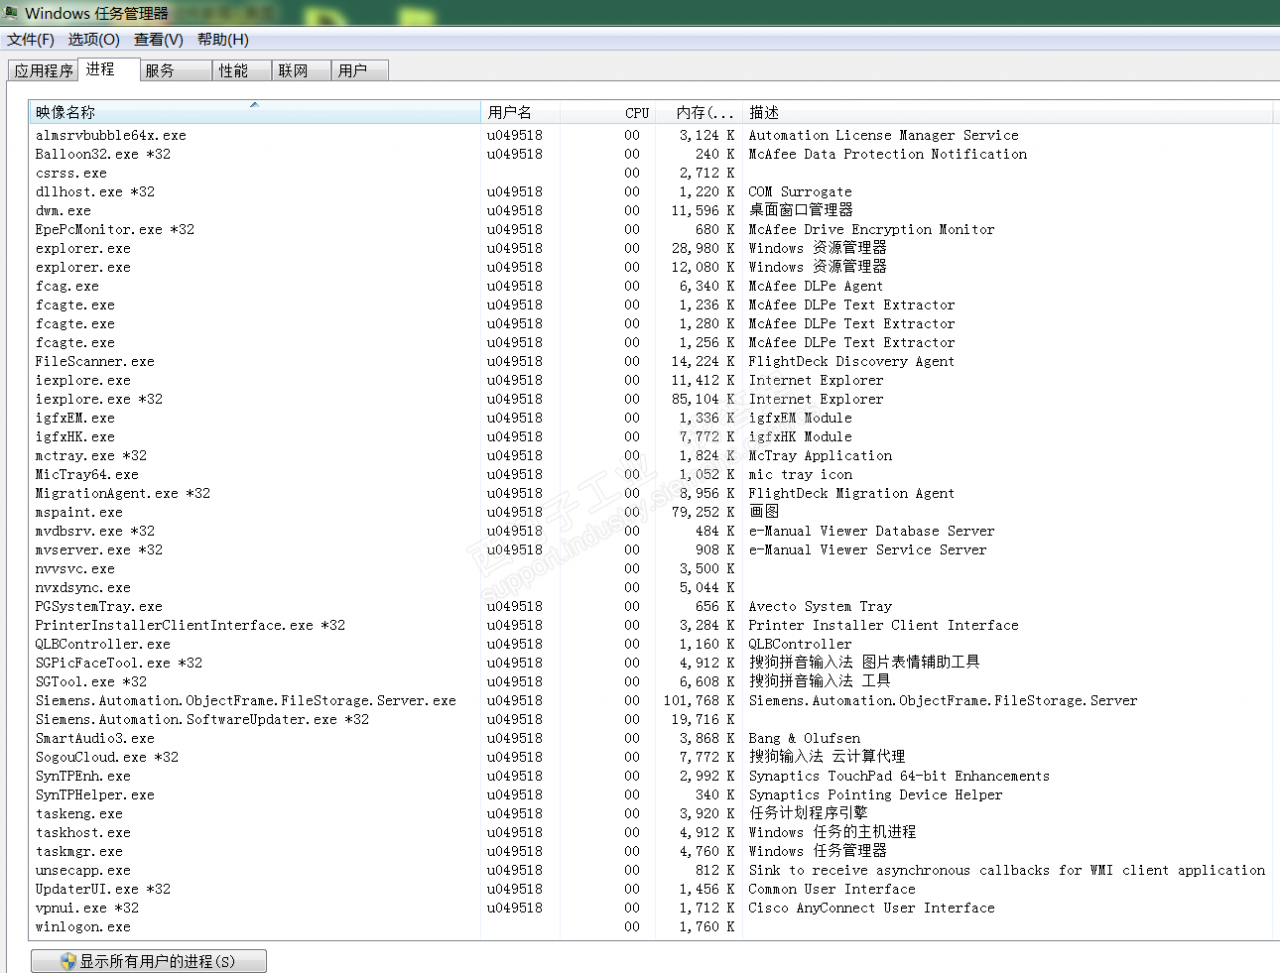
Task: Open the 查看(V) menu
Action: tap(159, 39)
